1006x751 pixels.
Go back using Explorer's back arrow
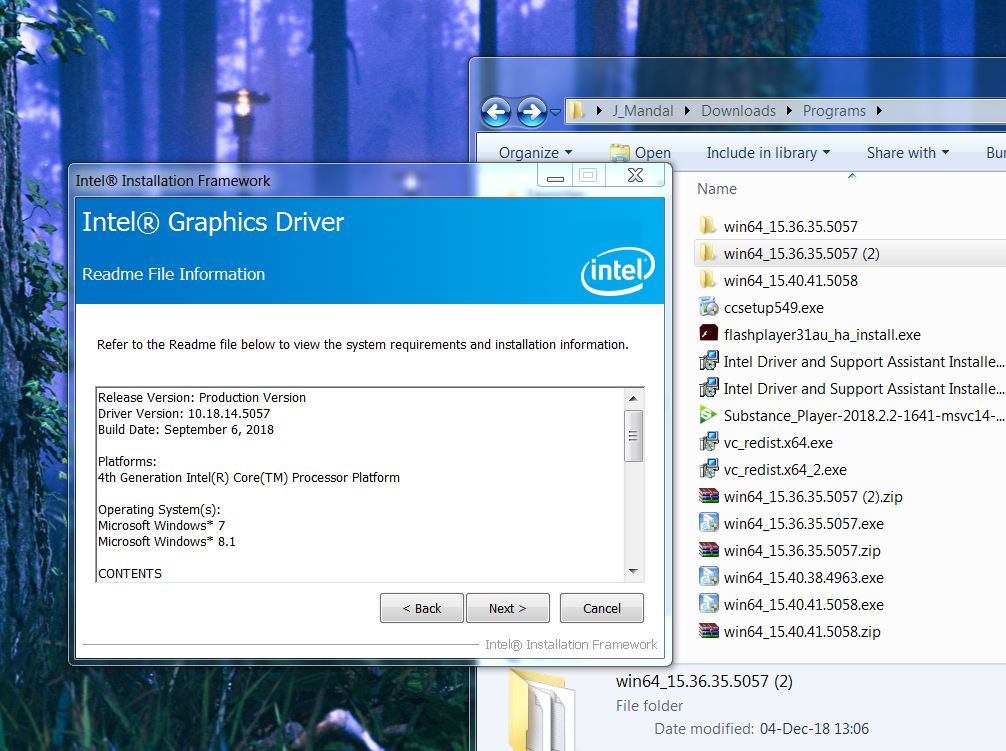coord(496,112)
